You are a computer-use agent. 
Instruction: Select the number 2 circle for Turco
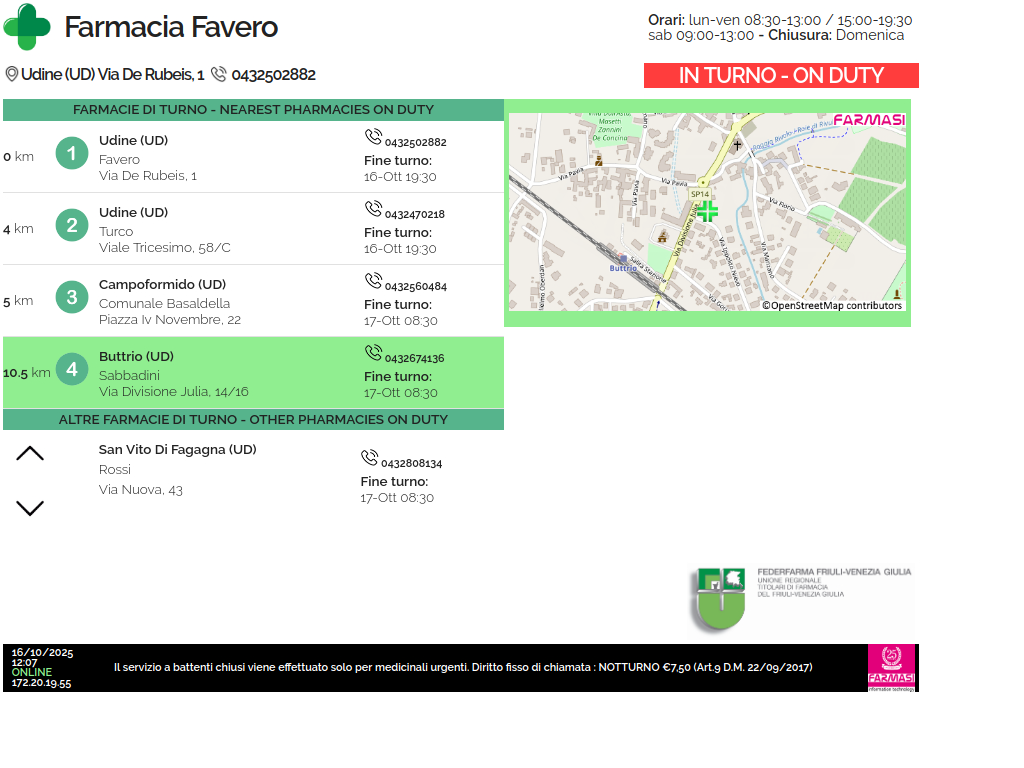coord(72,226)
